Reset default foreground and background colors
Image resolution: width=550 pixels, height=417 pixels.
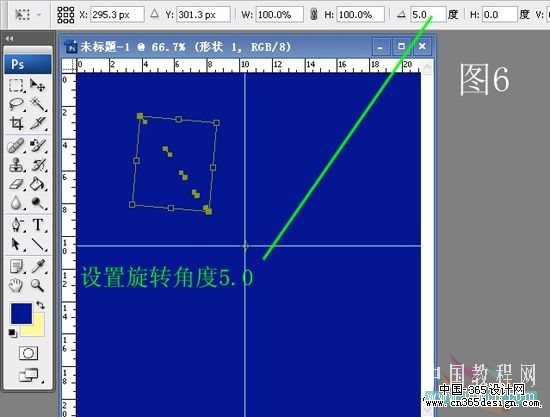pos(13,333)
